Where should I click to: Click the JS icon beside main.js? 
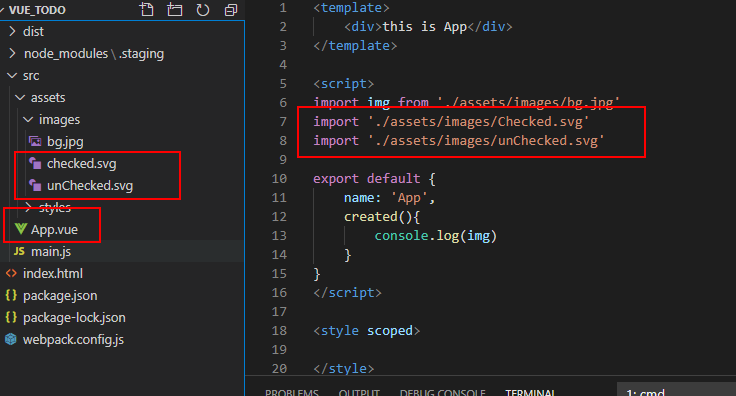(19, 251)
